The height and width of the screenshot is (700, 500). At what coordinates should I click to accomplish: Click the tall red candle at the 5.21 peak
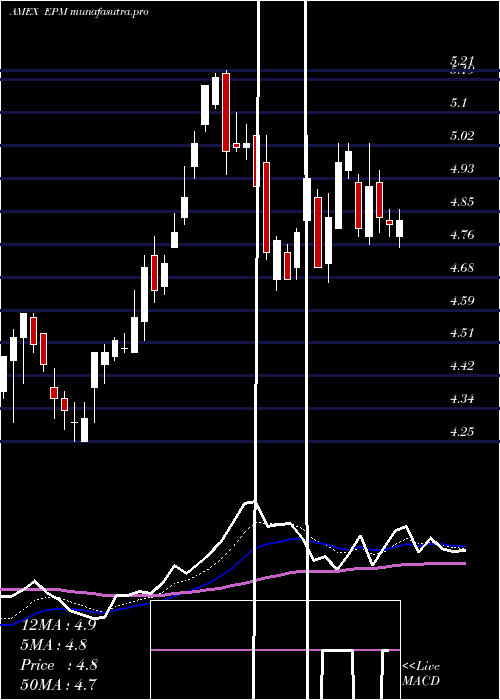(x=226, y=112)
